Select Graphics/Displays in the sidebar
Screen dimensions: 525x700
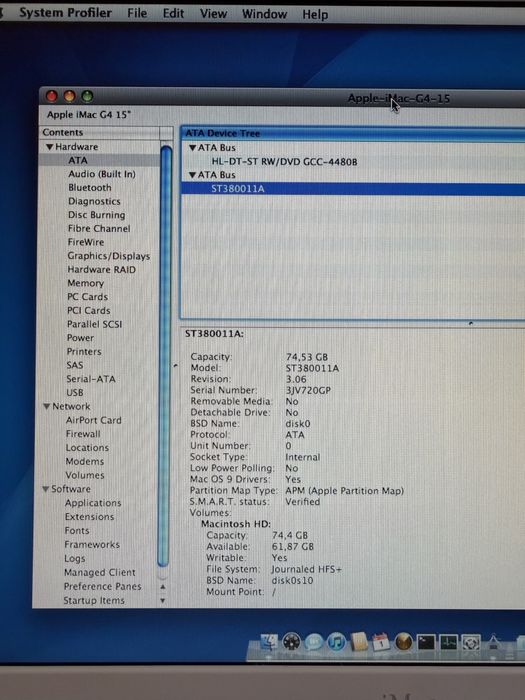(108, 256)
